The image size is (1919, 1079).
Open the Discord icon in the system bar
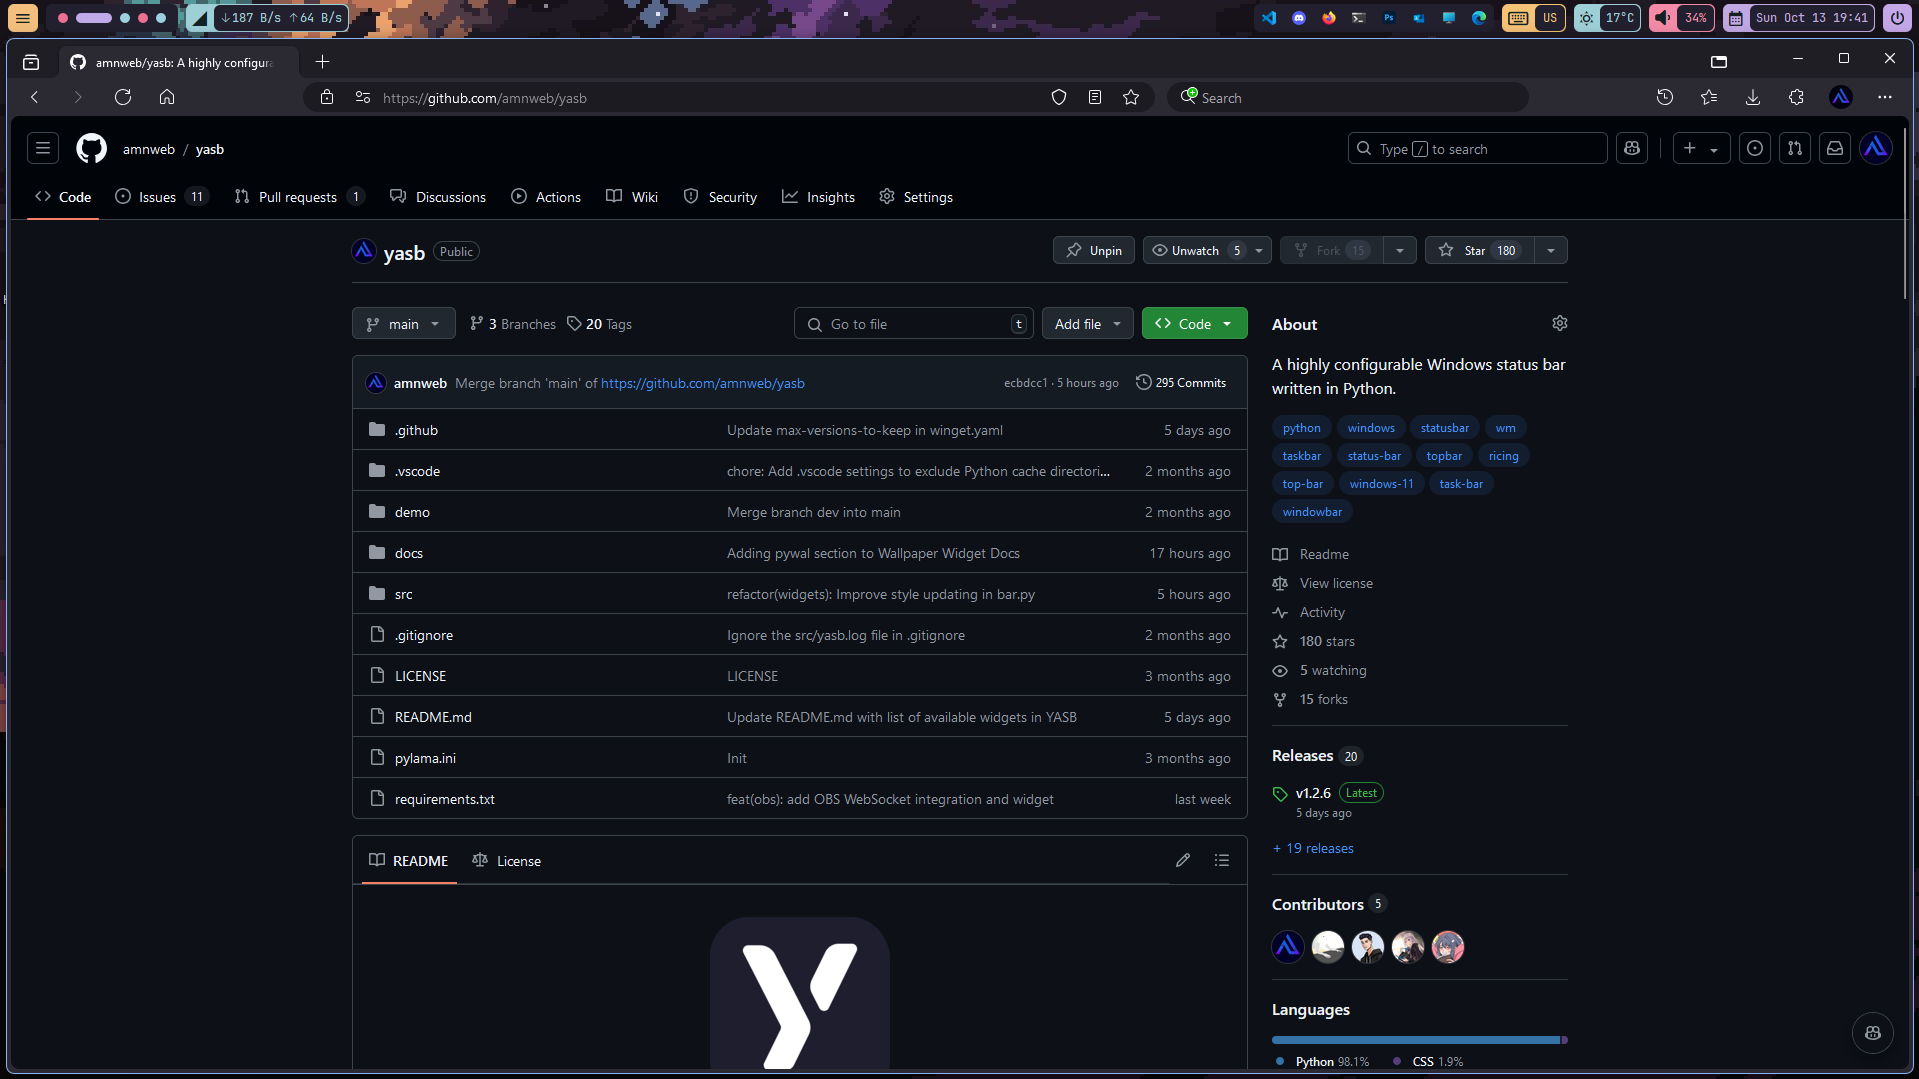click(x=1299, y=18)
